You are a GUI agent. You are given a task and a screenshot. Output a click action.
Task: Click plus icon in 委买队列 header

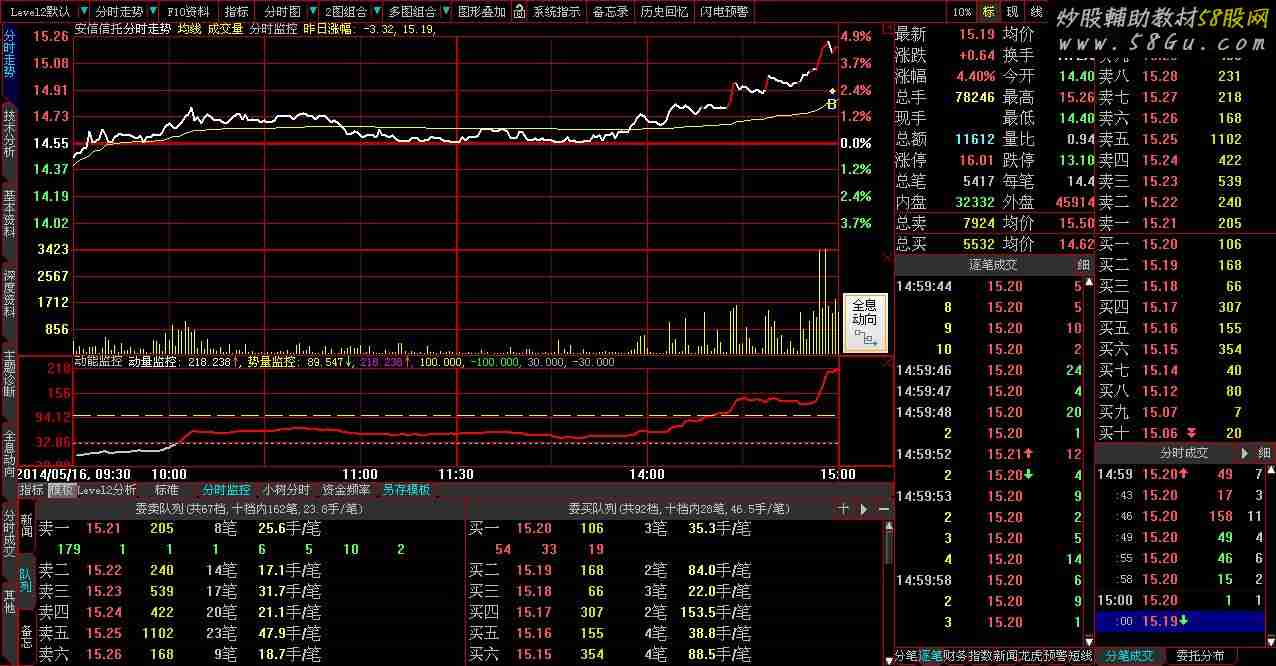click(843, 509)
